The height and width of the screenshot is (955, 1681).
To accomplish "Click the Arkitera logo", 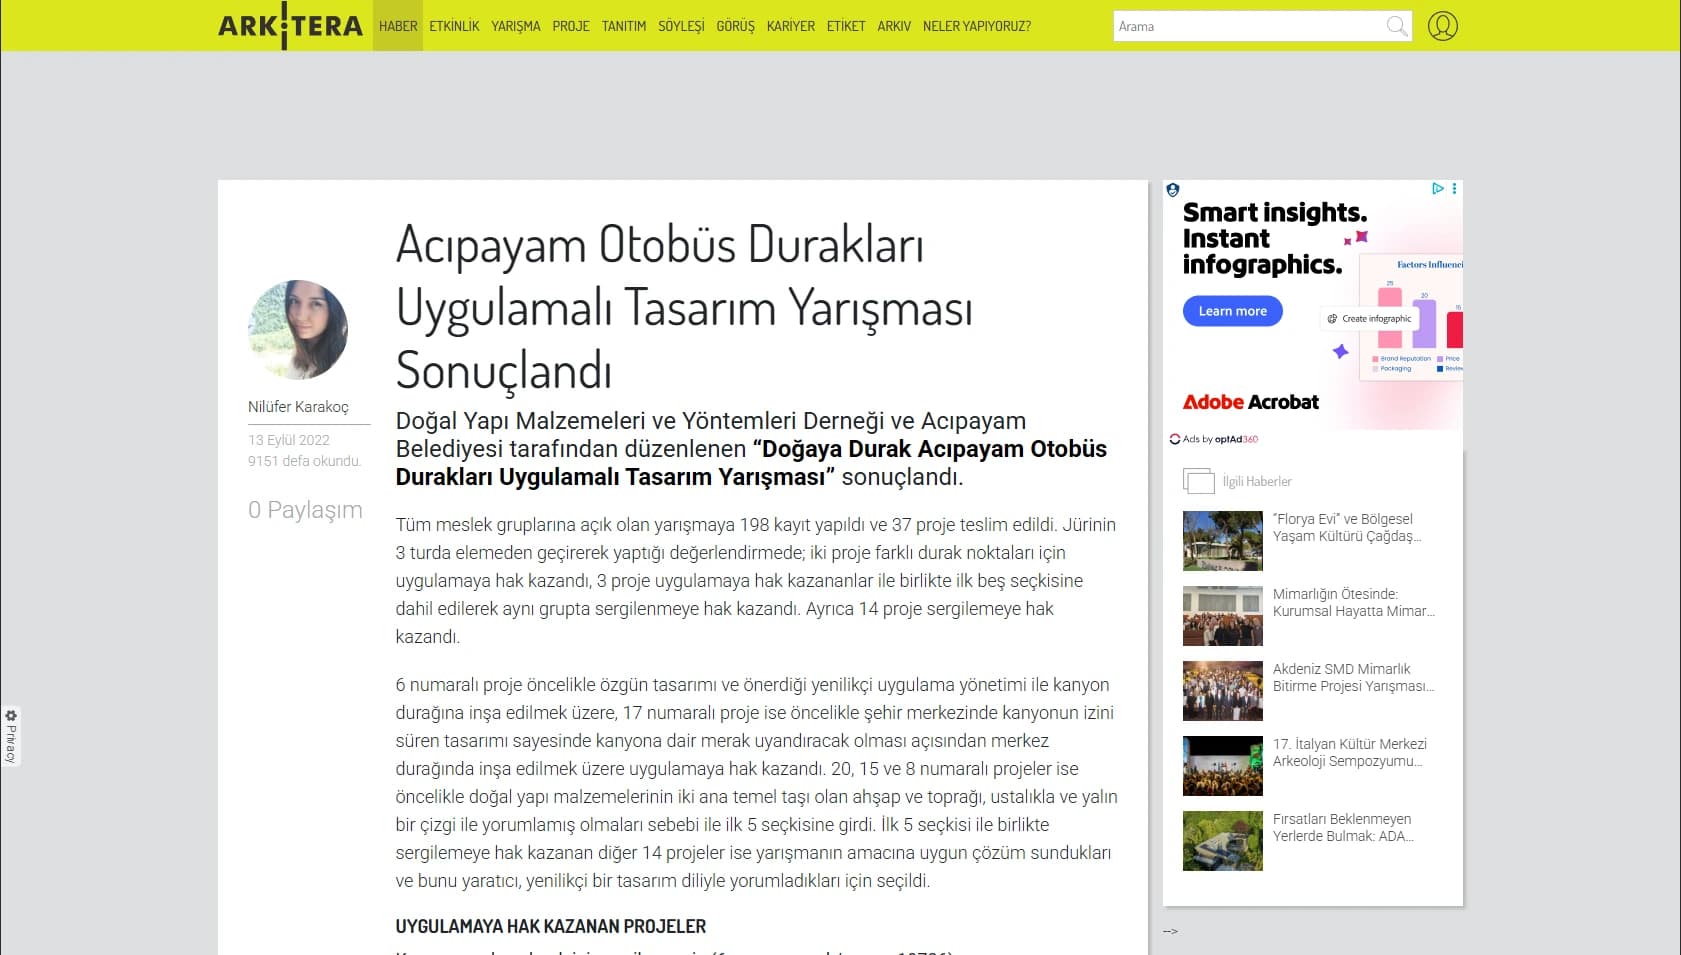I will pos(290,25).
